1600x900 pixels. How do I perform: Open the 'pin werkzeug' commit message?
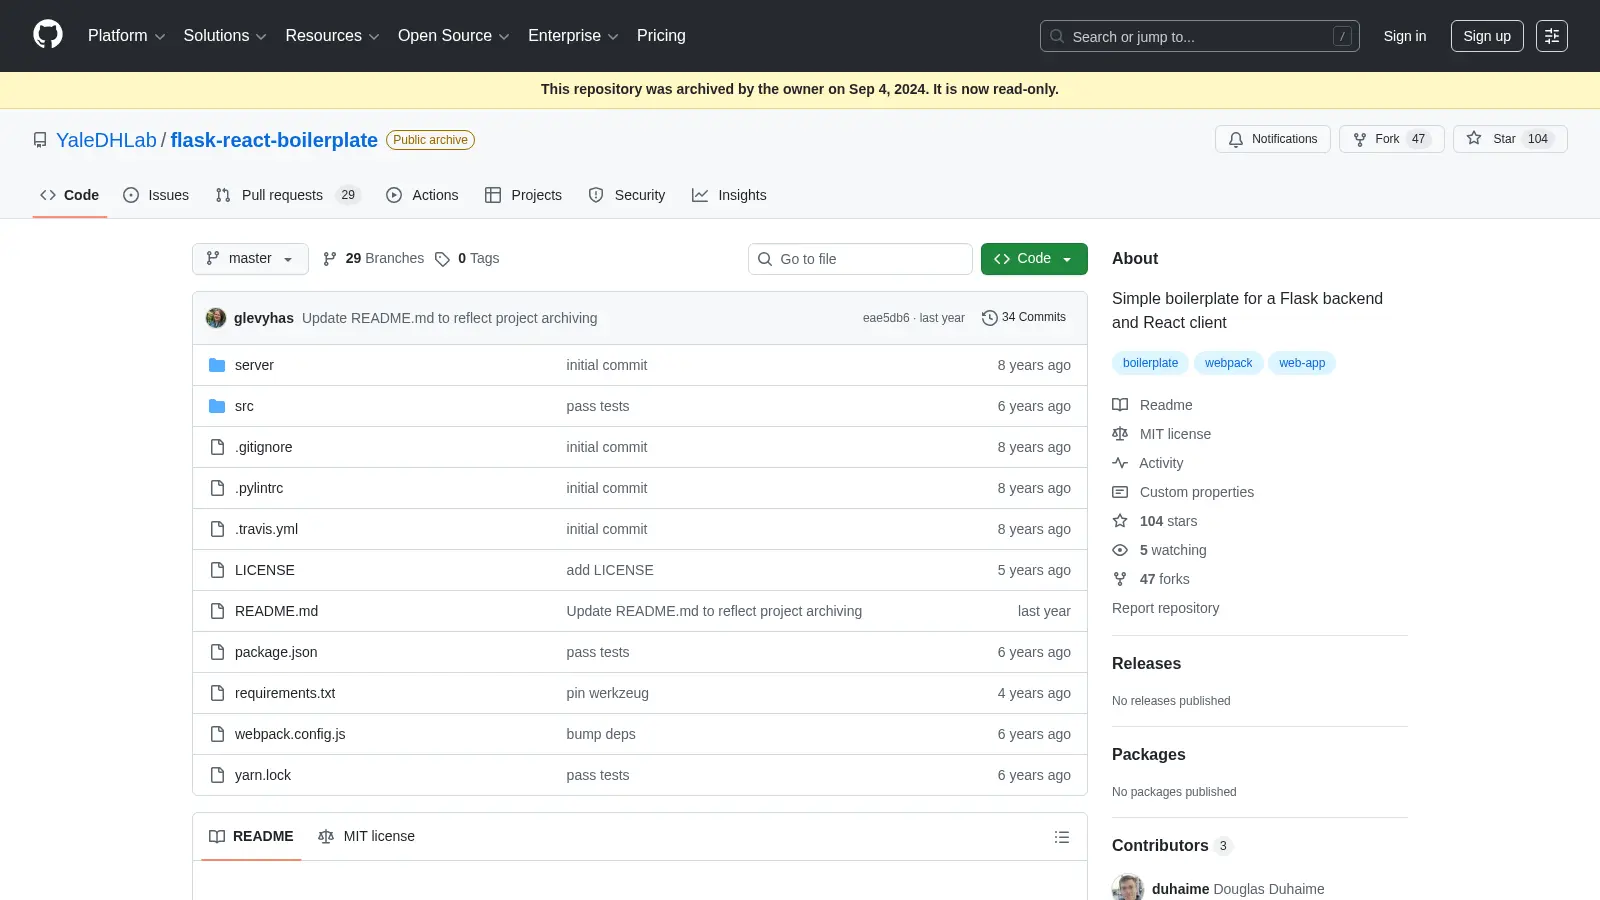(607, 693)
